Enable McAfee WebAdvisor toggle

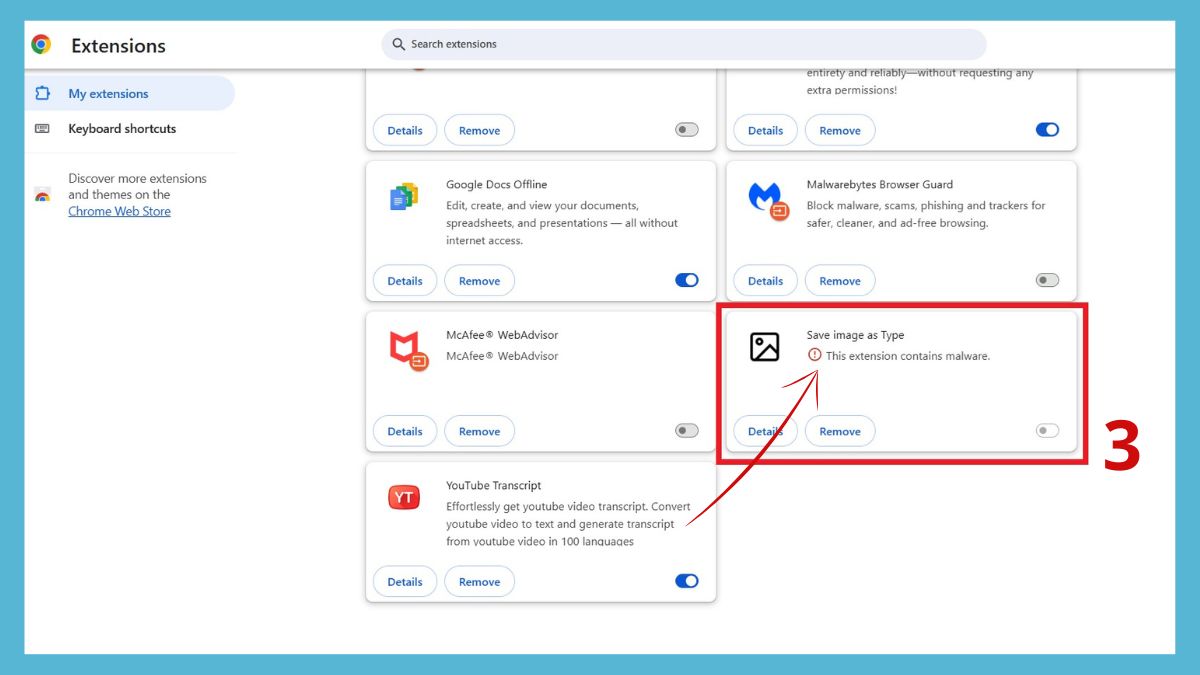(x=687, y=431)
